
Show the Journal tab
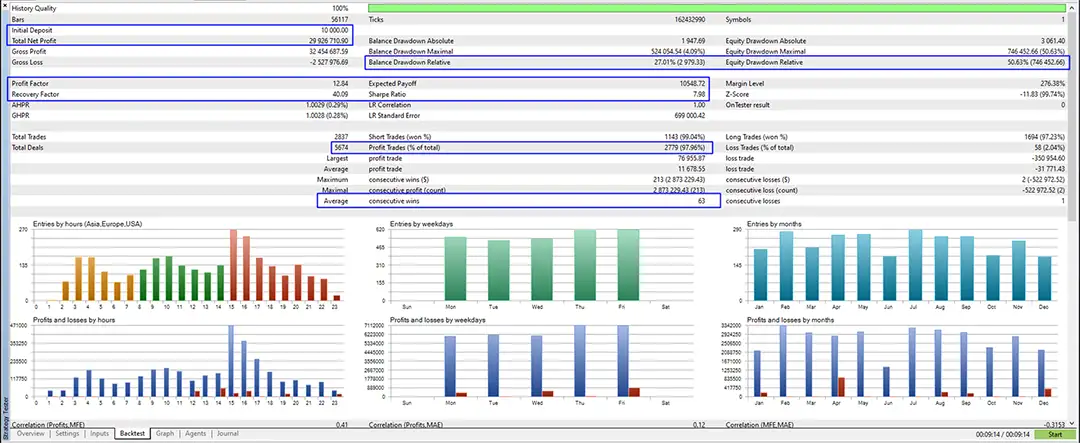coord(227,434)
